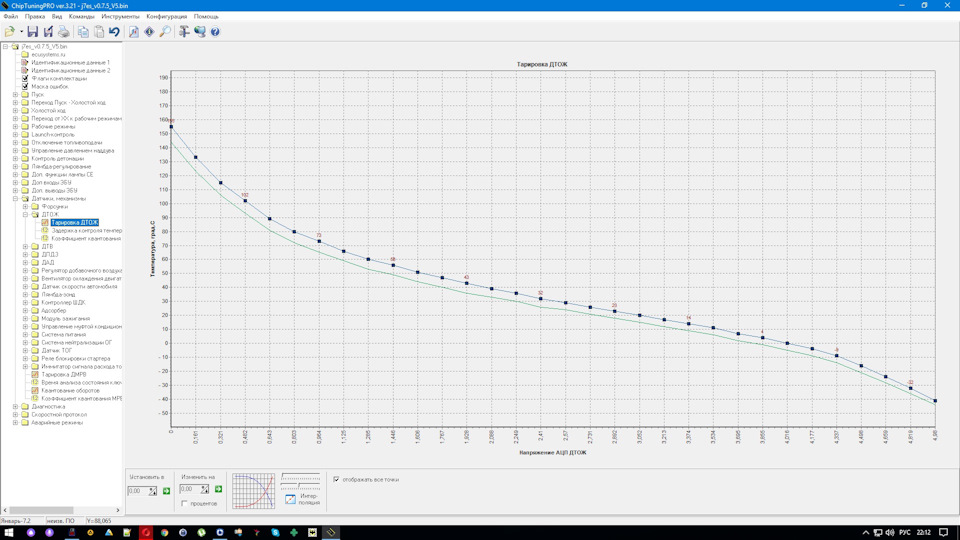Open the Файл menu
The width and height of the screenshot is (960, 540).
(10, 17)
